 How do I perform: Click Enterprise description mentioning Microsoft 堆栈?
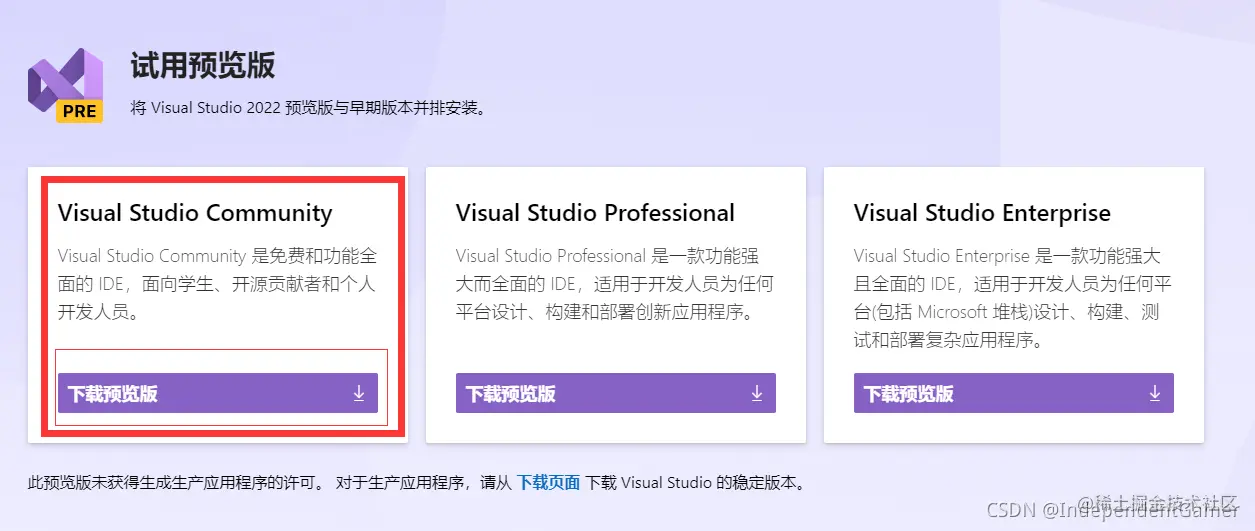click(1013, 298)
